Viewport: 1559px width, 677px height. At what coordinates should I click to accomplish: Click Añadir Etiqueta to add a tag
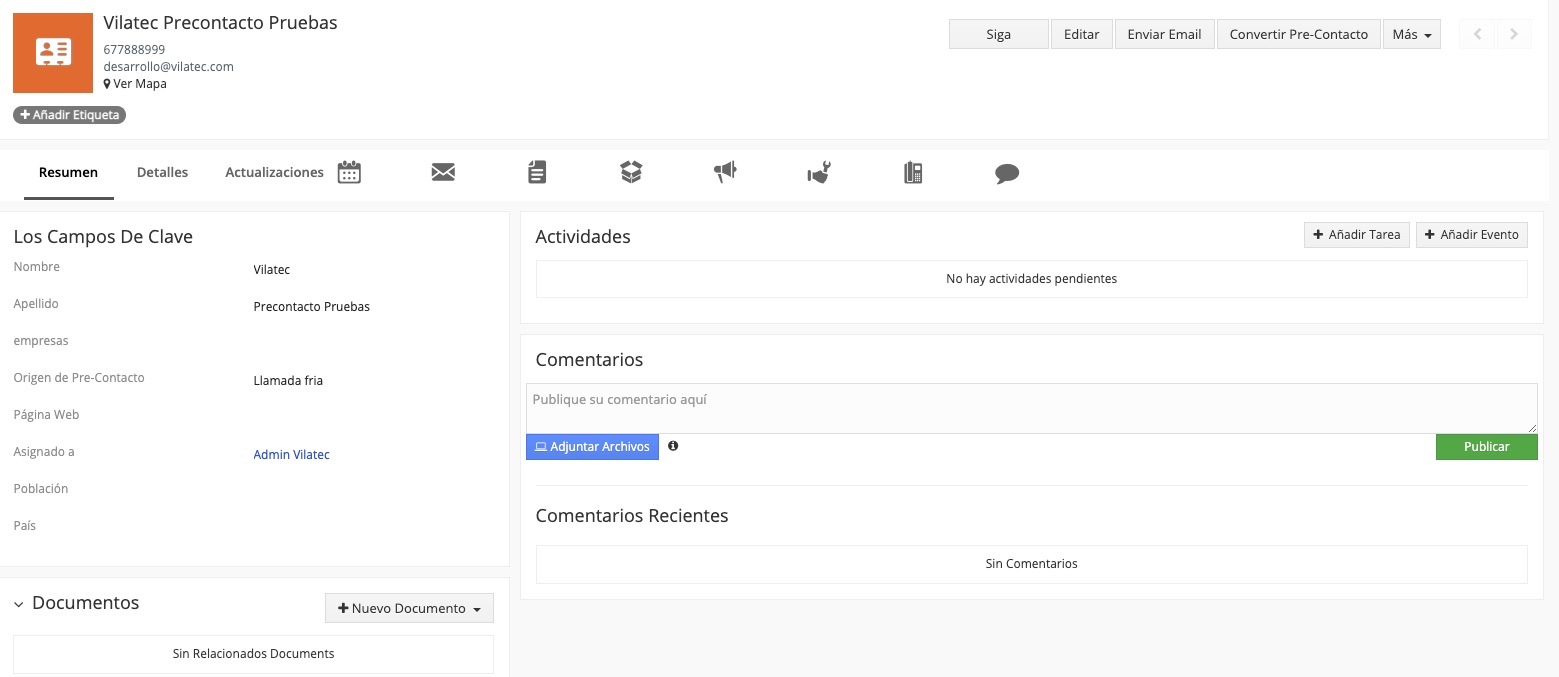click(70, 115)
